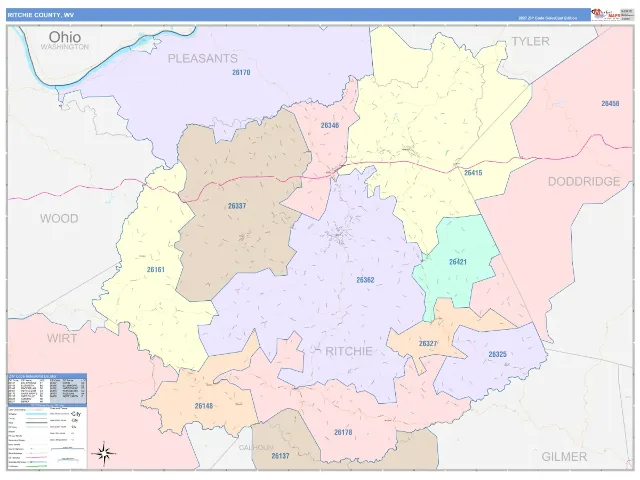Click the publisher logo in header

click(606, 14)
